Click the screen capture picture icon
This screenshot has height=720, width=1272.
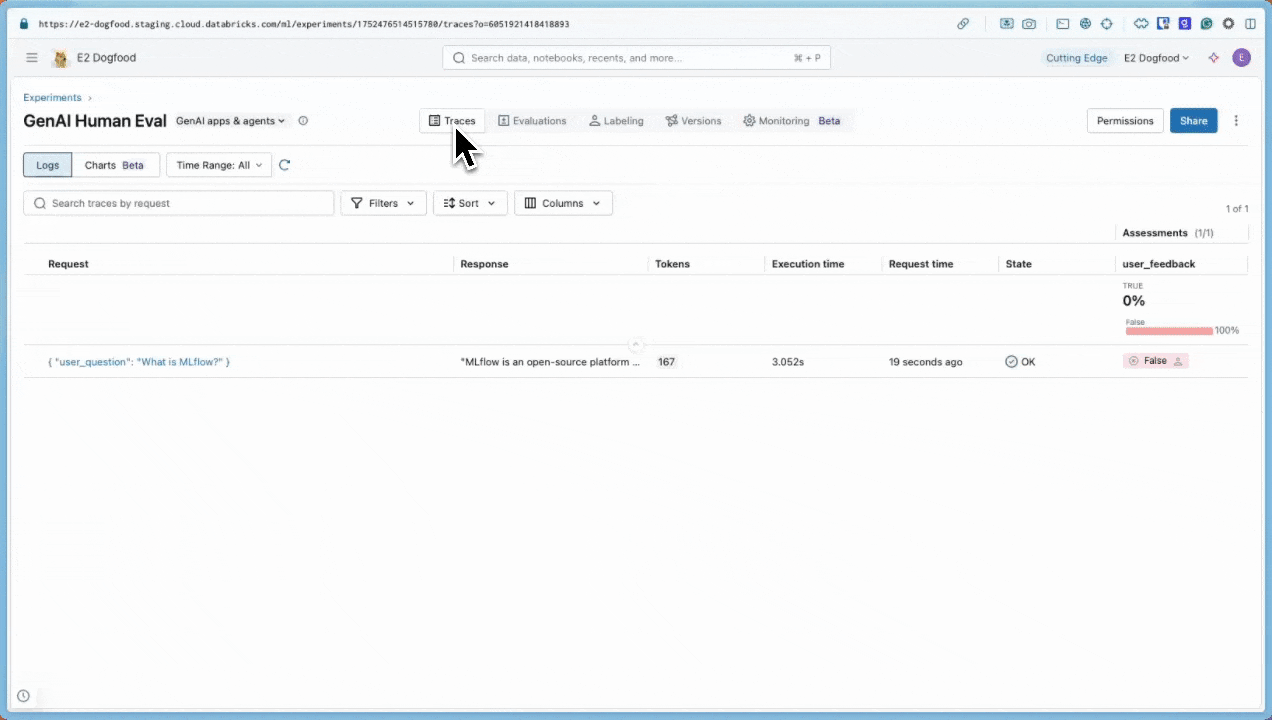[1007, 24]
